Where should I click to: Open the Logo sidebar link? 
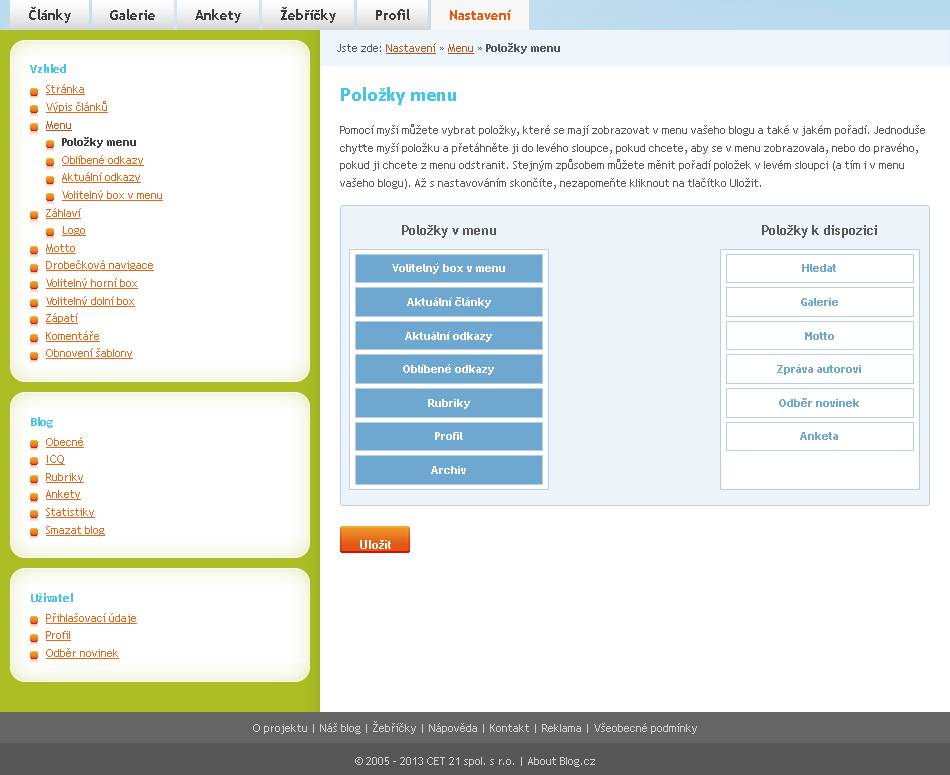(x=73, y=230)
